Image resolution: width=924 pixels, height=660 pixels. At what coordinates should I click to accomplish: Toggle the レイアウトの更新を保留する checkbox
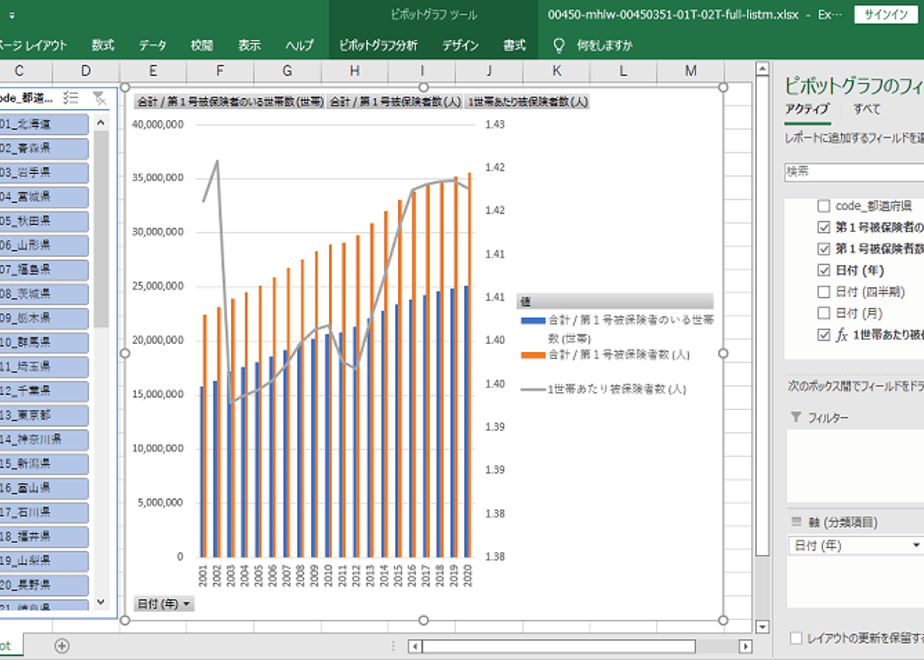[796, 638]
